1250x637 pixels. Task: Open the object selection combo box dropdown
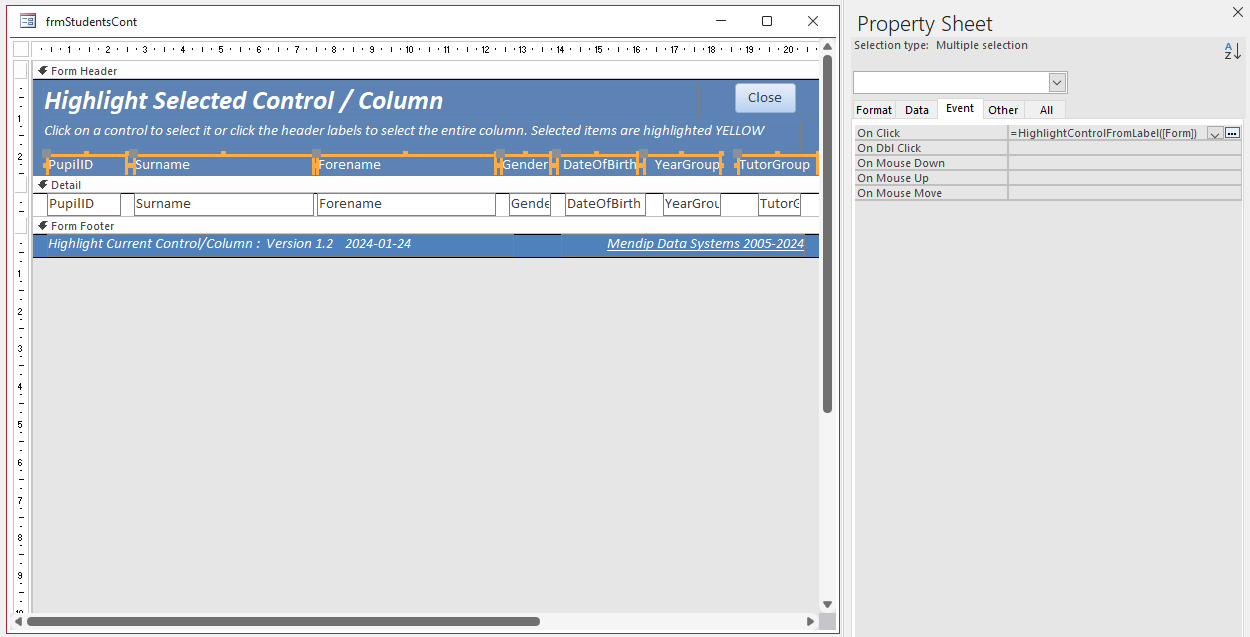coord(1058,82)
